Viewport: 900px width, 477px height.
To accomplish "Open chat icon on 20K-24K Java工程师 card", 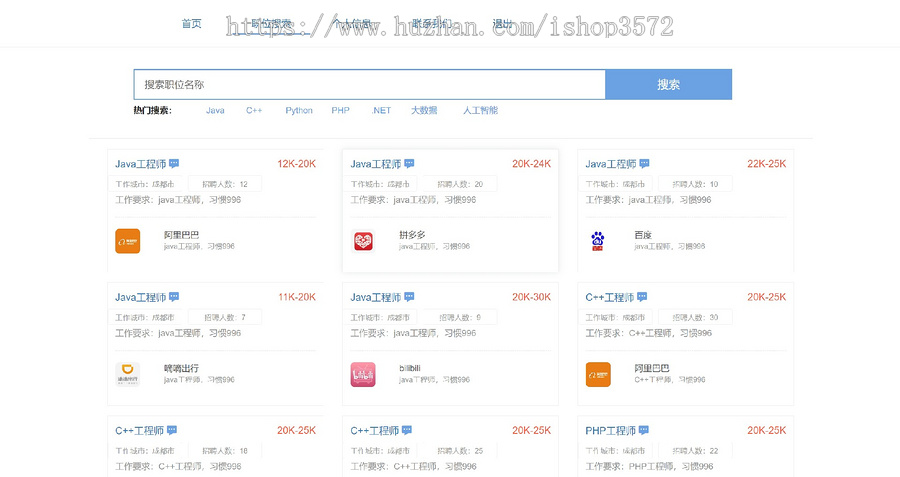I will pos(409,164).
